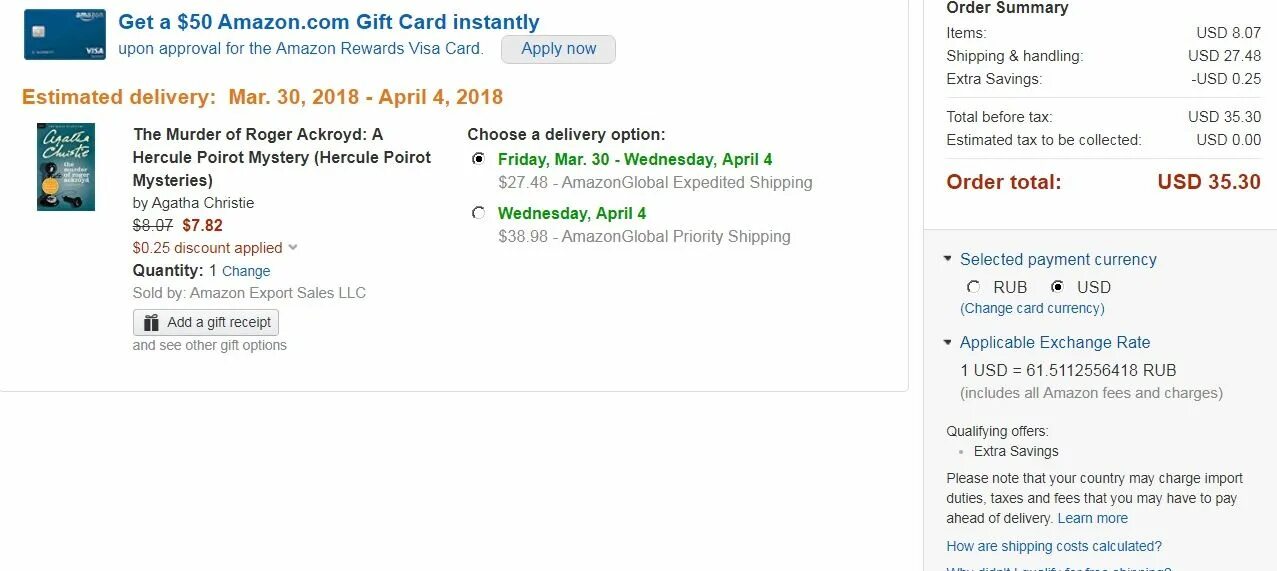Click the gift icon on the receipt button
The image size is (1277, 571).
[x=151, y=323]
